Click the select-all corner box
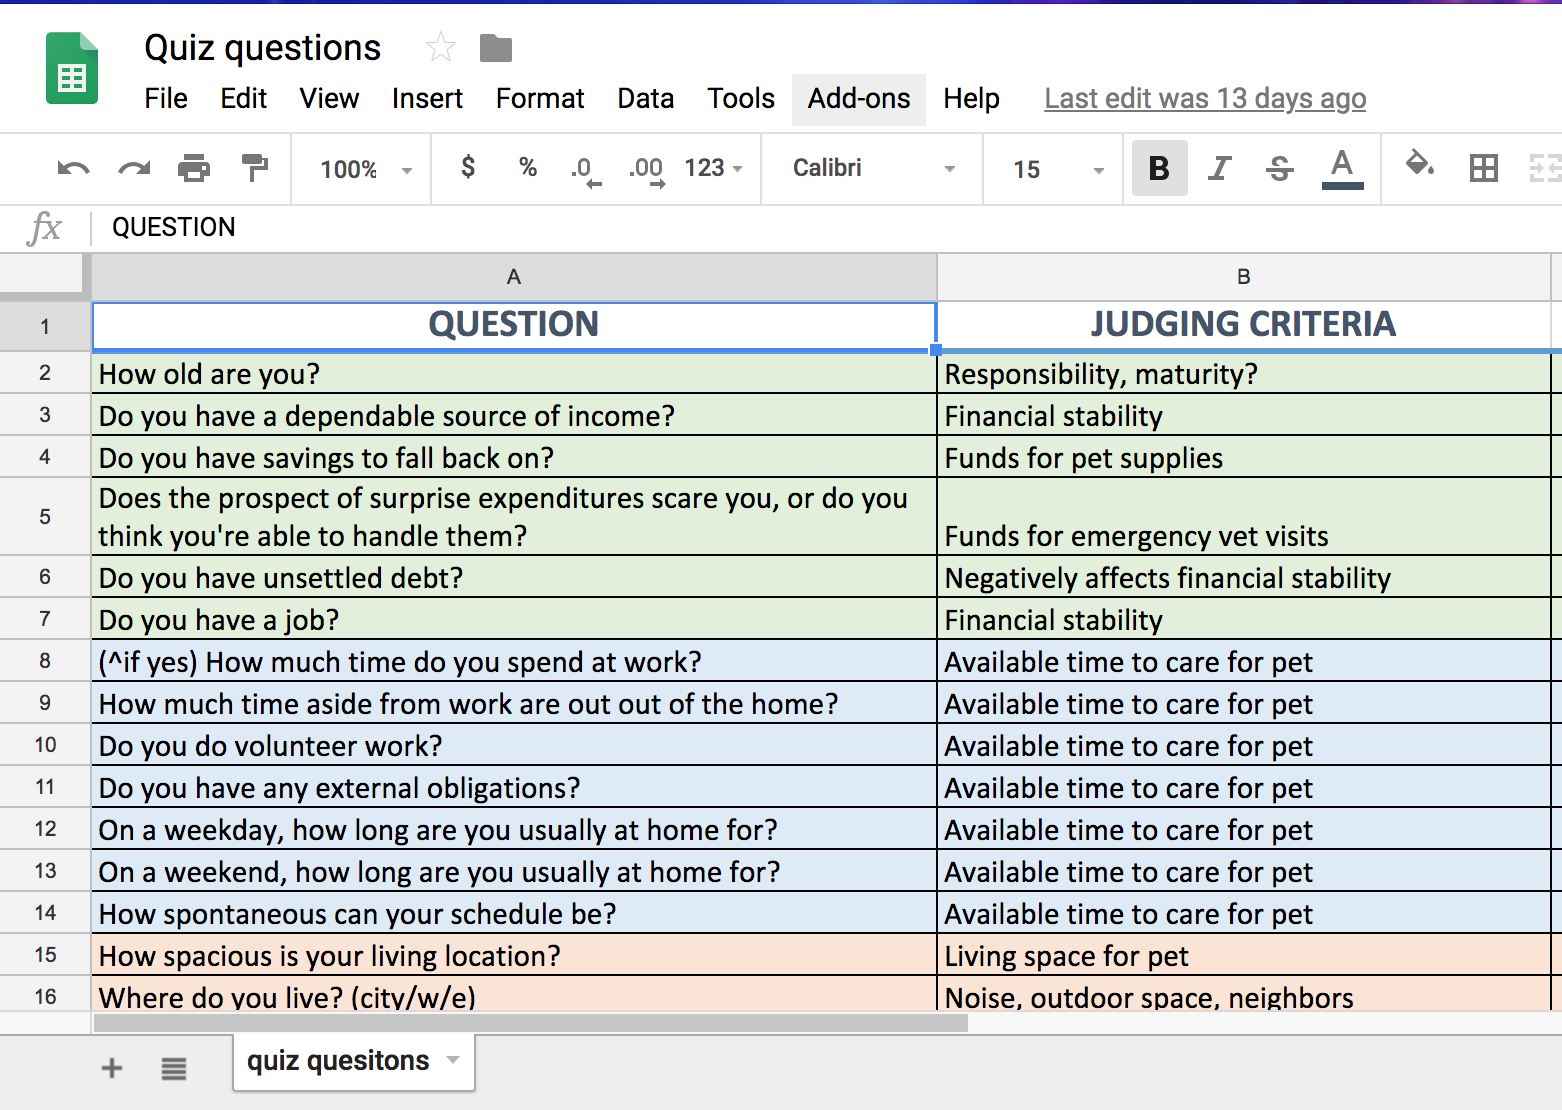This screenshot has height=1110, width=1562. (42, 275)
